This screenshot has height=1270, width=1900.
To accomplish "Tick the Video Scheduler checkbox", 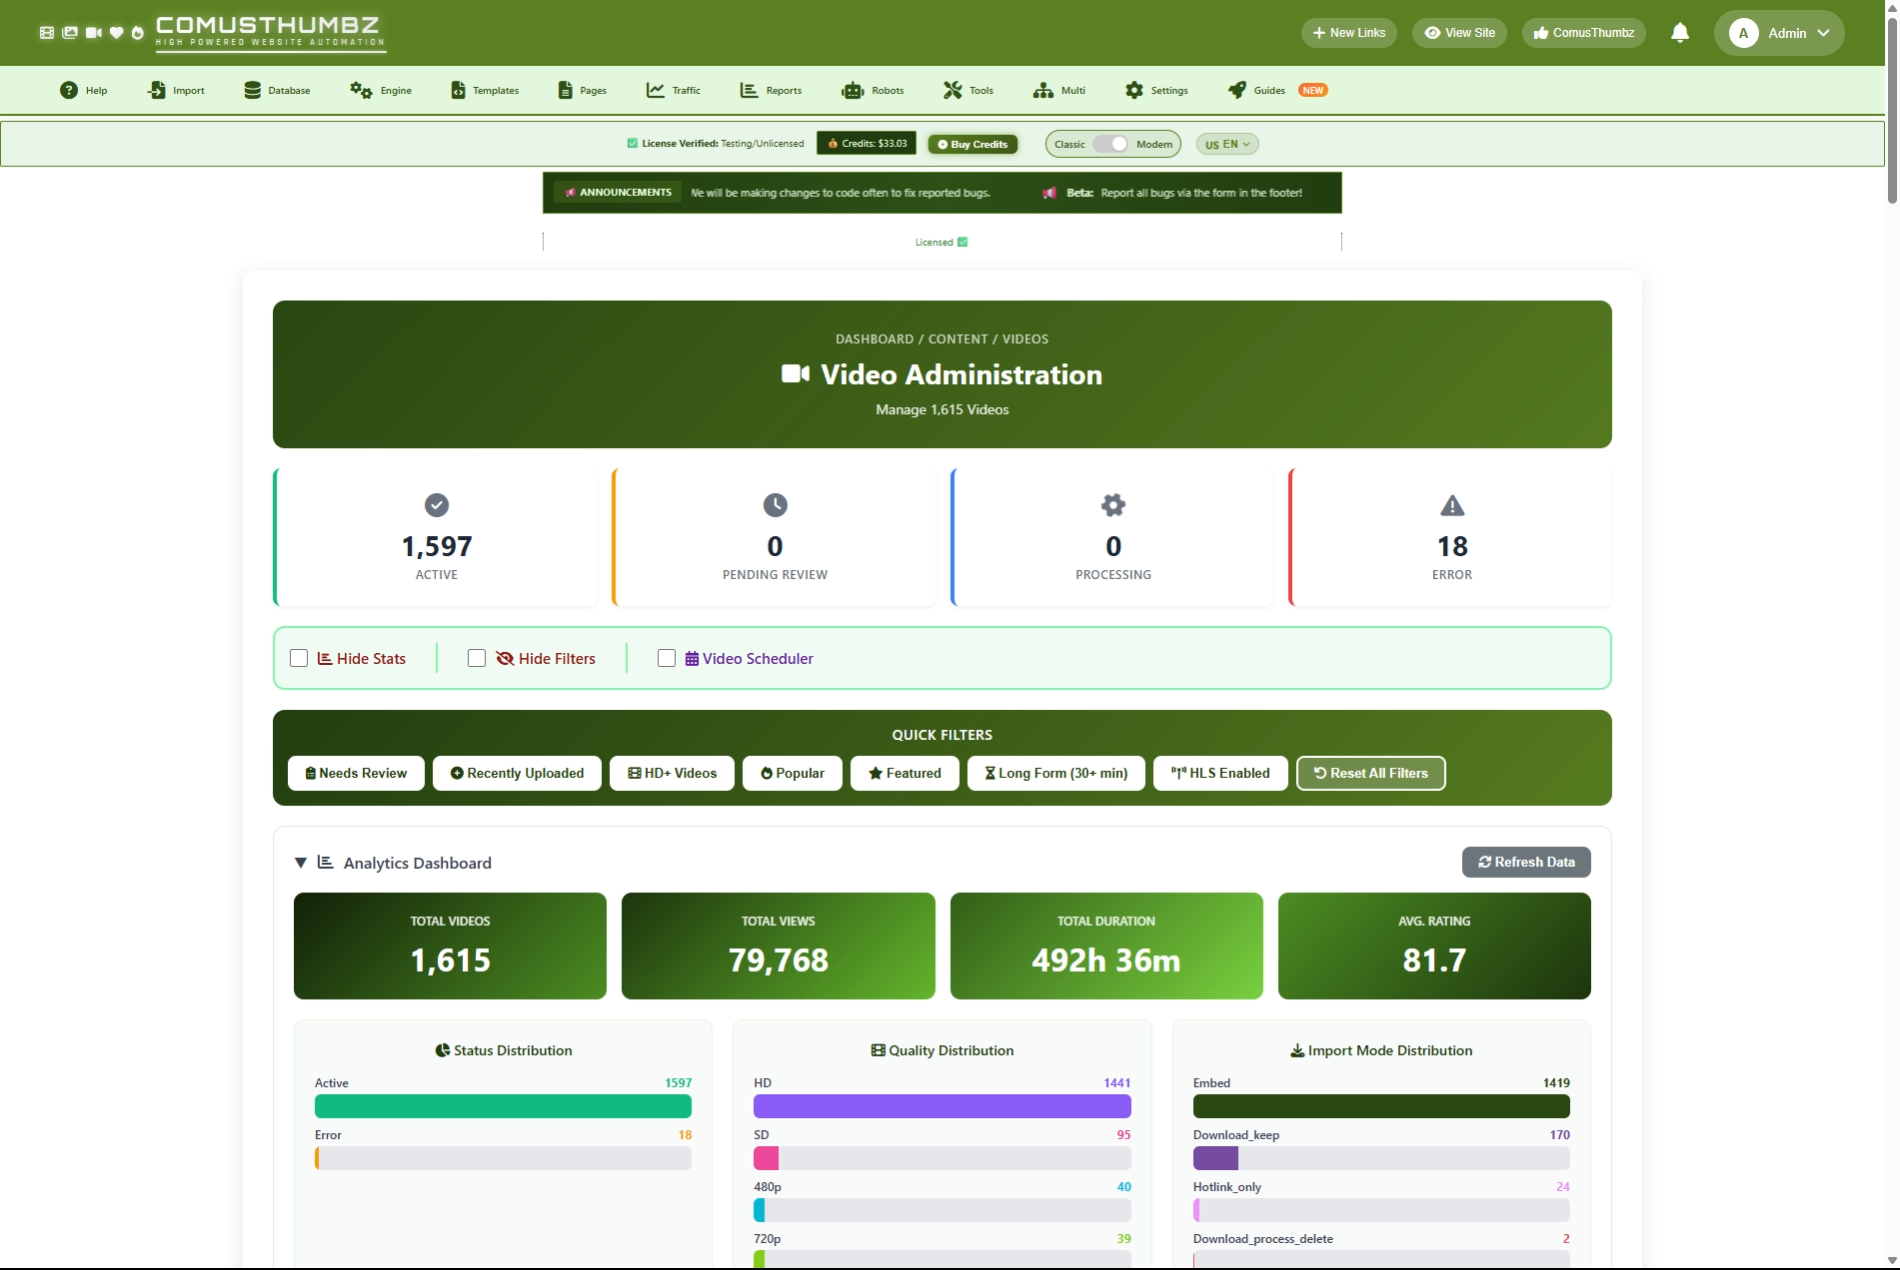I will (x=667, y=658).
